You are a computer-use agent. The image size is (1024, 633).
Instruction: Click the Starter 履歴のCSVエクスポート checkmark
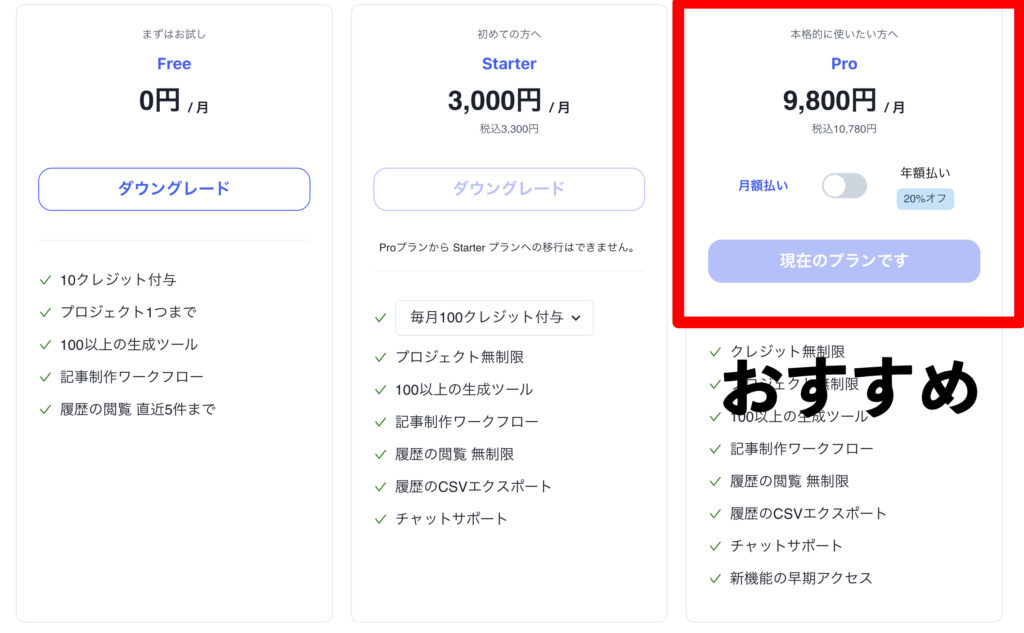[x=380, y=487]
